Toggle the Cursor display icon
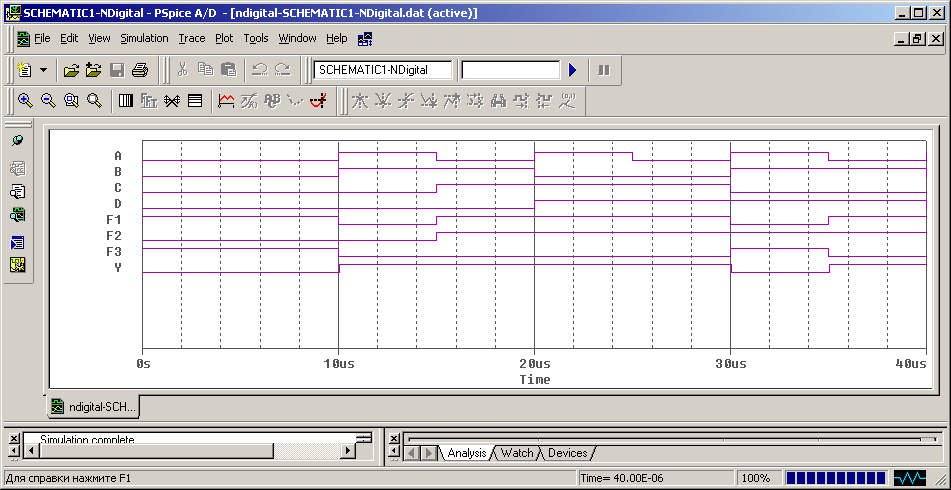Viewport: 951px width, 490px height. pyautogui.click(x=318, y=101)
